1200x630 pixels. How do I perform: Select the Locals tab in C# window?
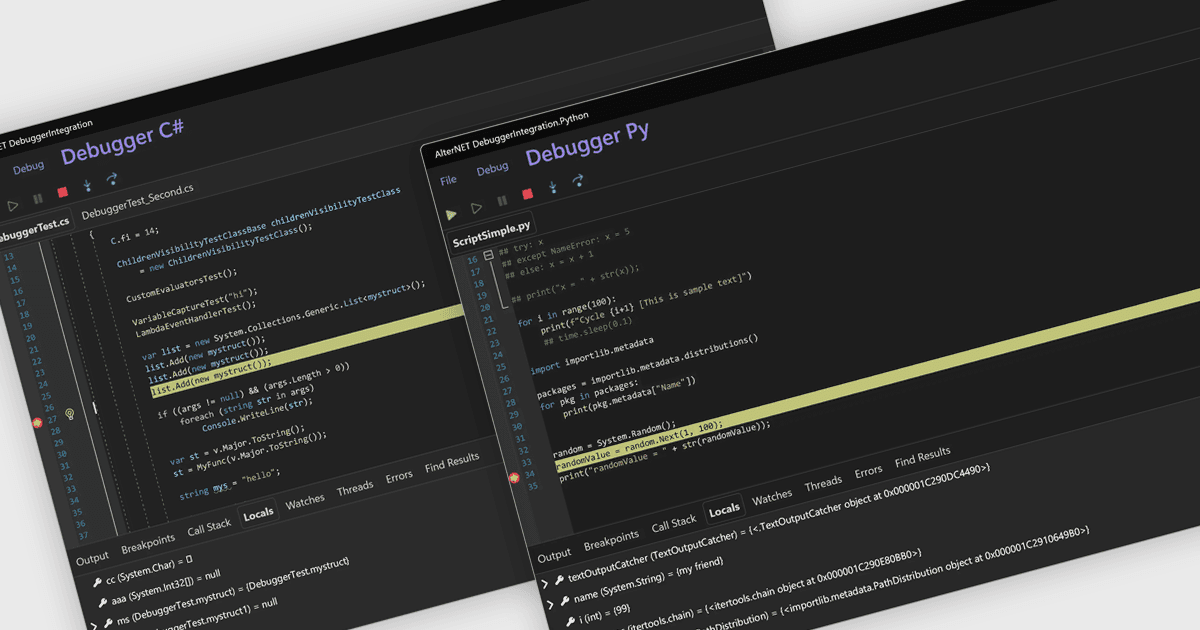pos(258,514)
